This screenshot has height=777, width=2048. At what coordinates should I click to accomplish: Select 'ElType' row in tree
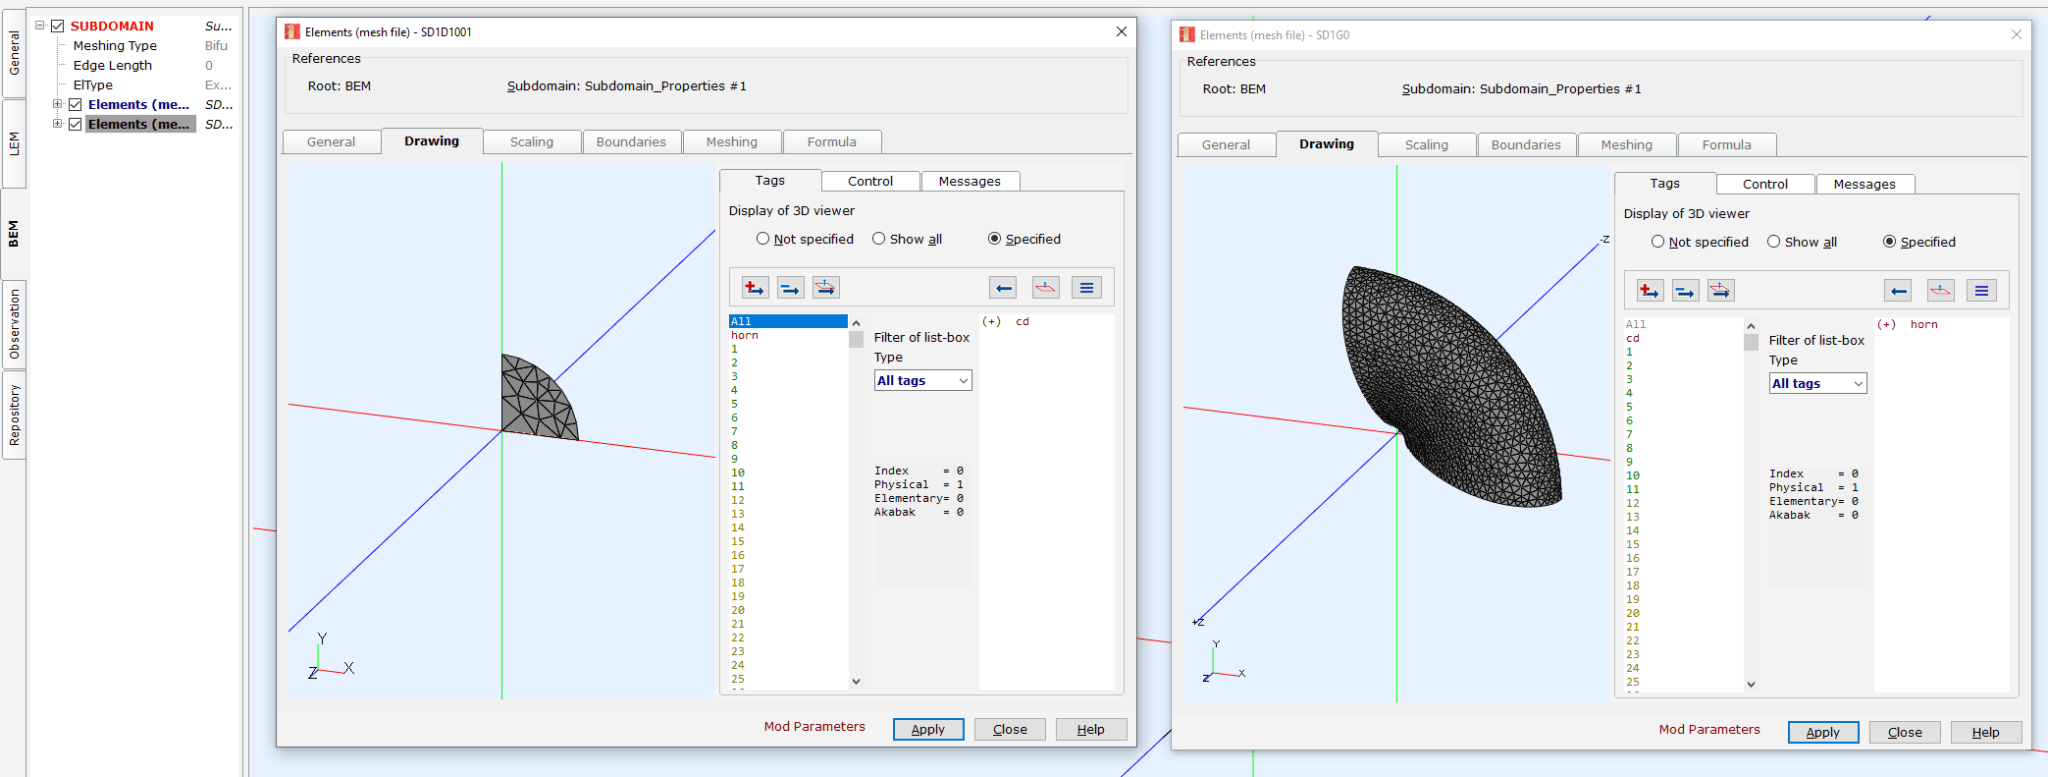pyautogui.click(x=92, y=85)
